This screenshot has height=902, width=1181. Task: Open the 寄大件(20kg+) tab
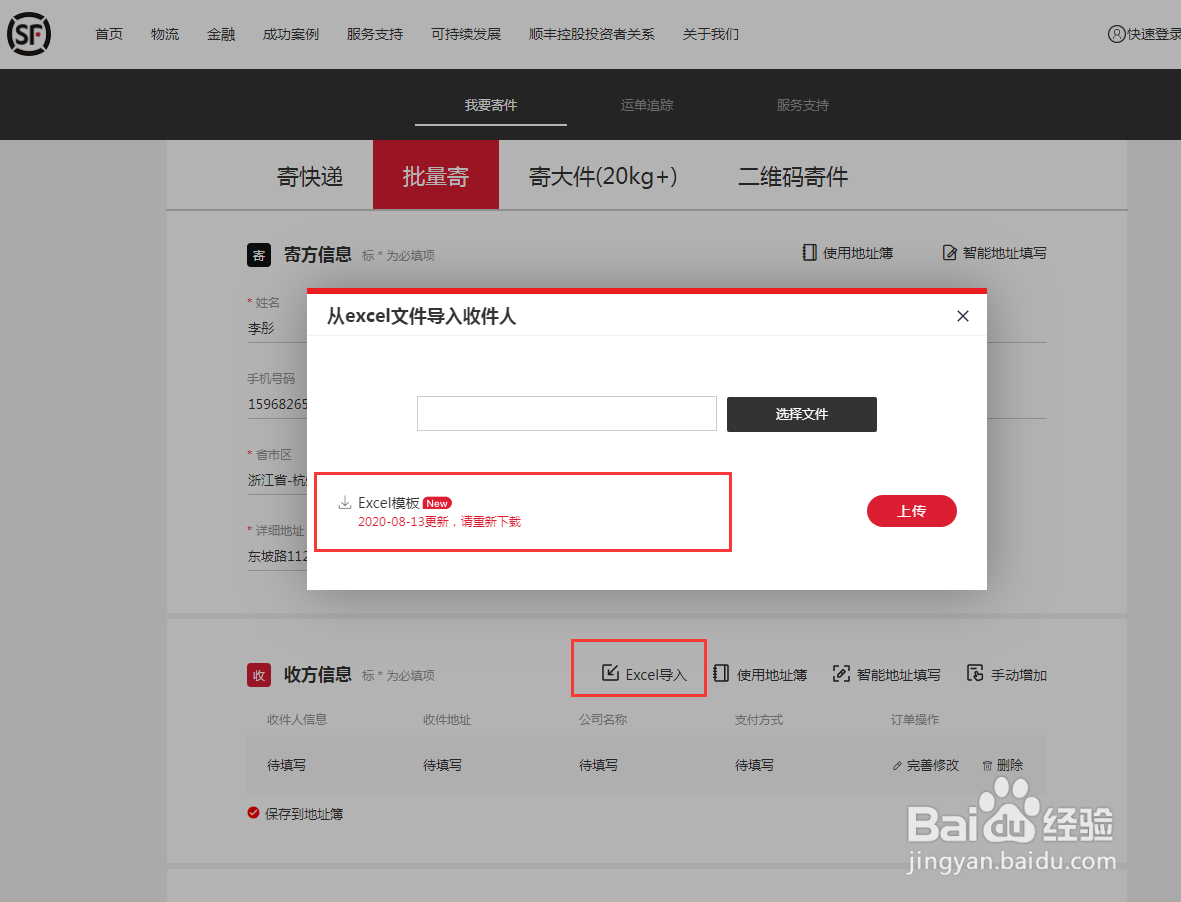pos(604,174)
